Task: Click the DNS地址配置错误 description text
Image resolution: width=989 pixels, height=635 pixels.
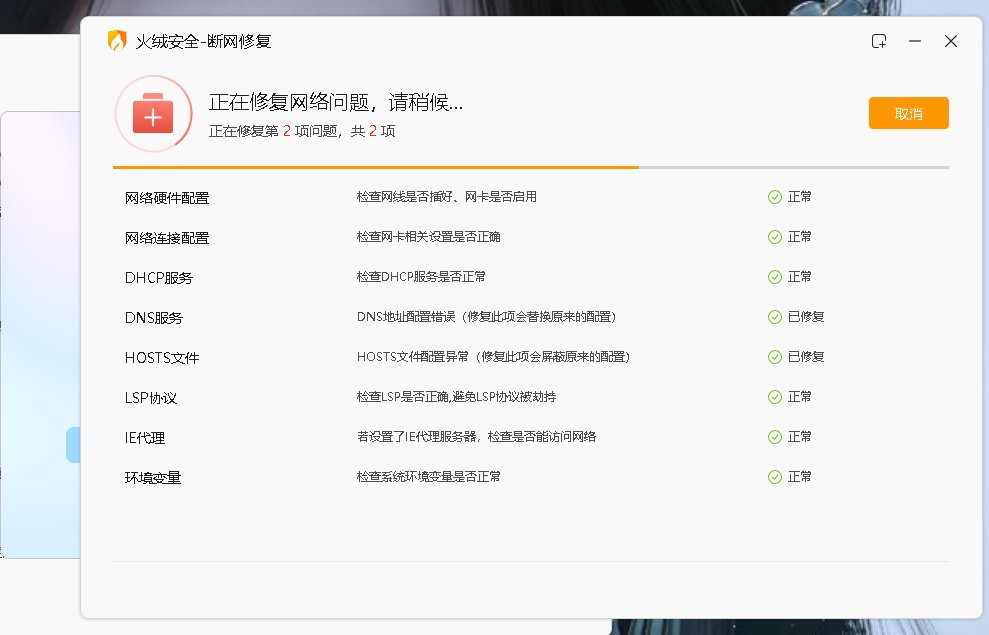Action: (486, 317)
